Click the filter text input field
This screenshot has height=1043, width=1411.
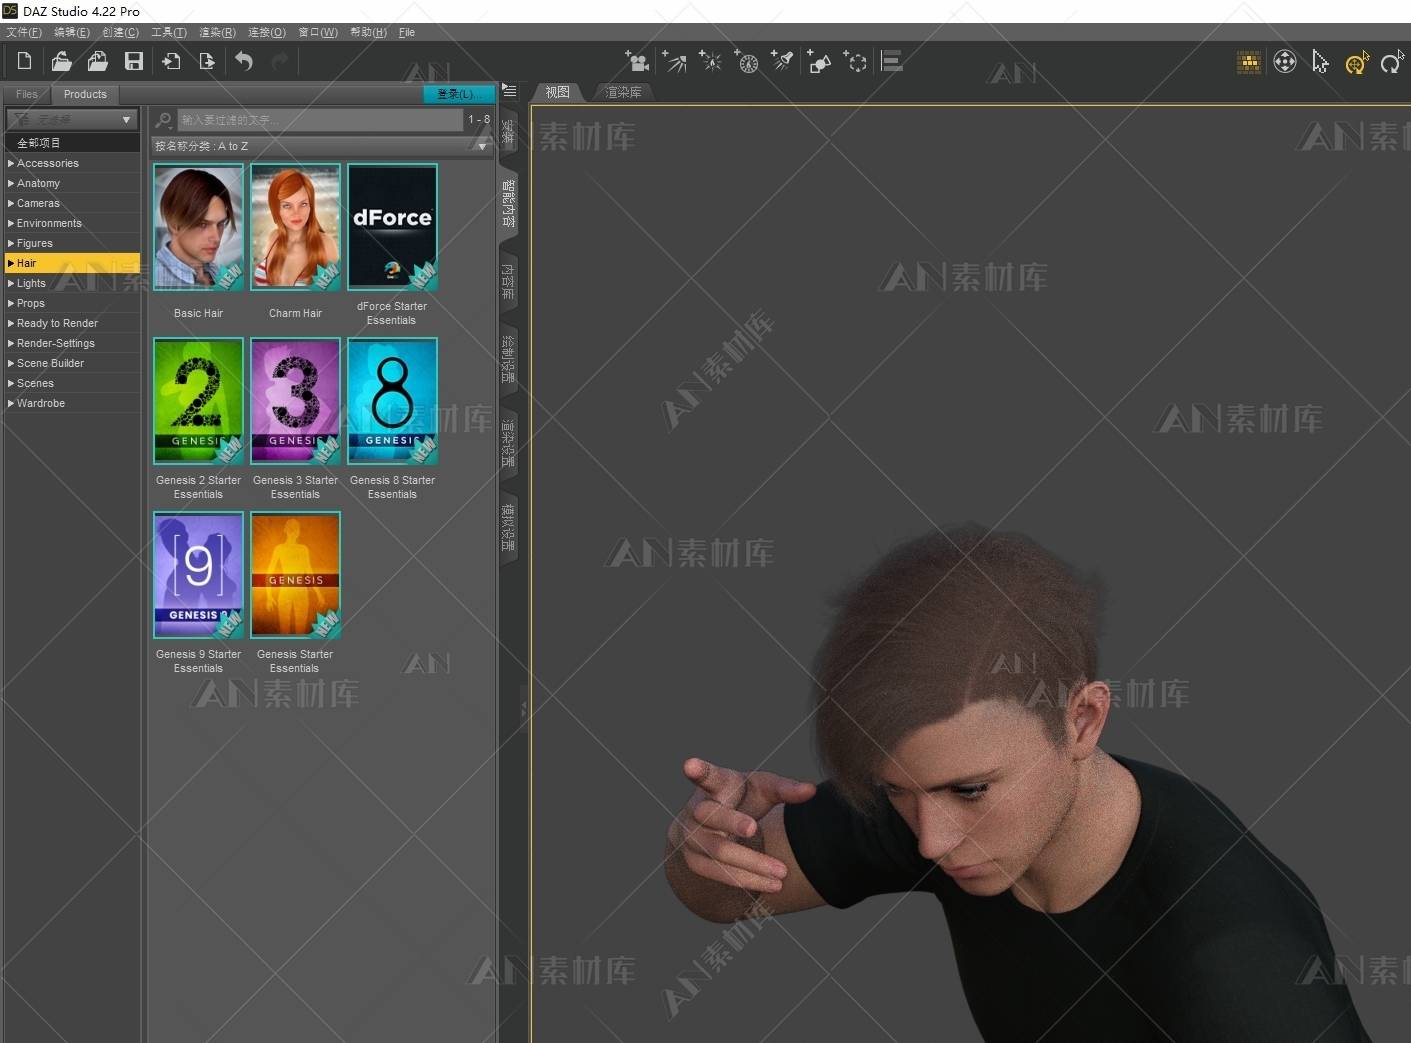coord(320,120)
